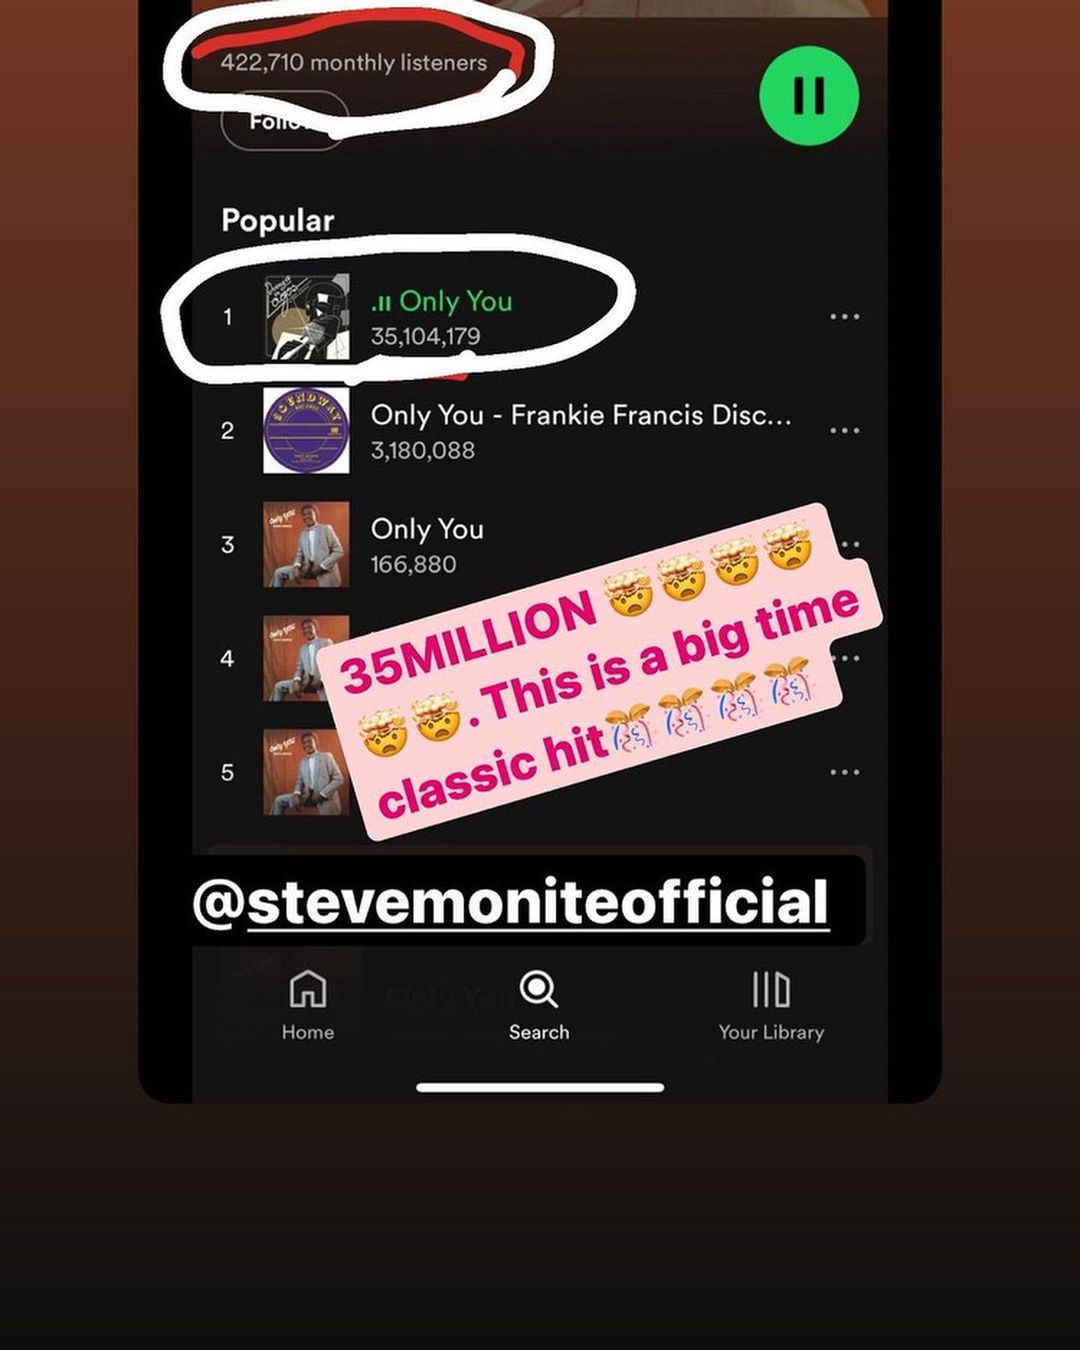Tap the Search magnifier icon
Image resolution: width=1080 pixels, height=1350 pixels.
[539, 989]
